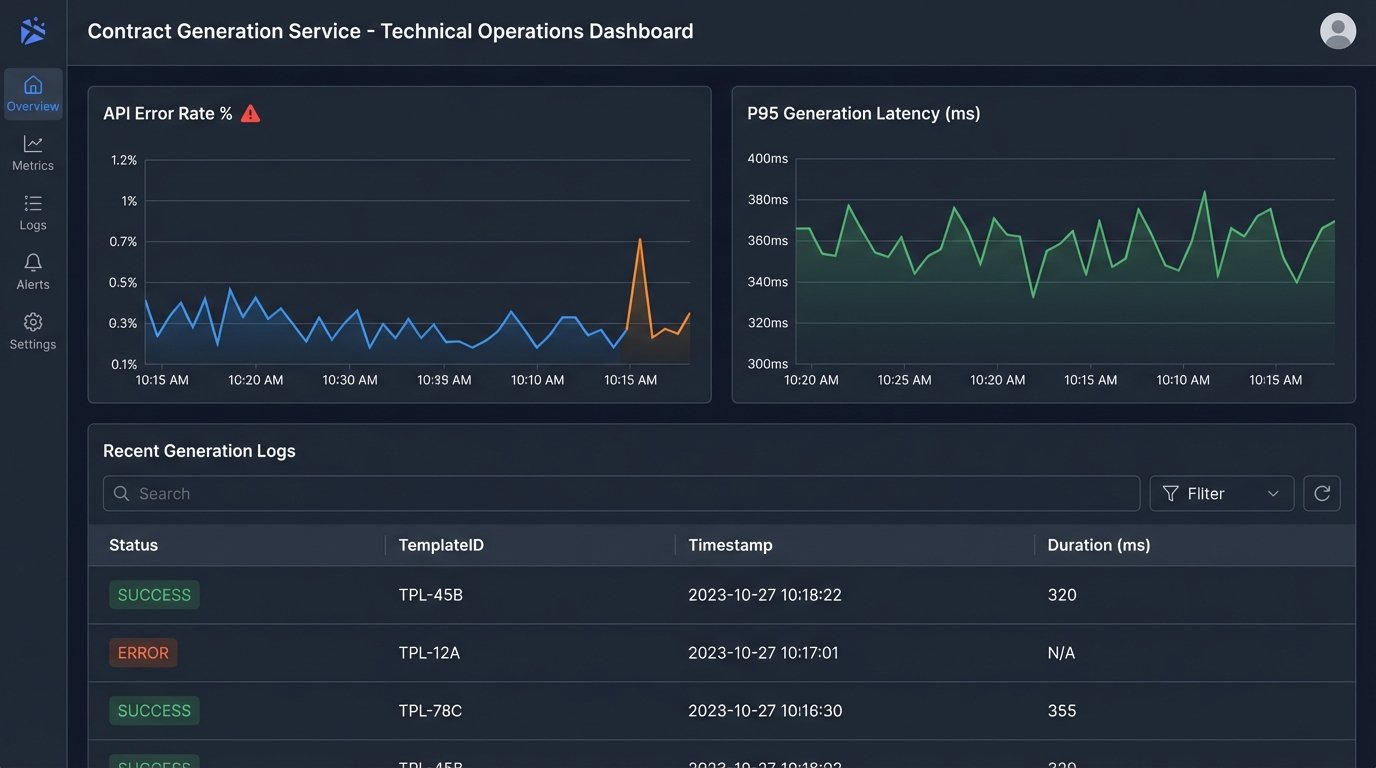Viewport: 1376px width, 768px height.
Task: Sort by the Duration (ms) column header
Action: pyautogui.click(x=1098, y=545)
